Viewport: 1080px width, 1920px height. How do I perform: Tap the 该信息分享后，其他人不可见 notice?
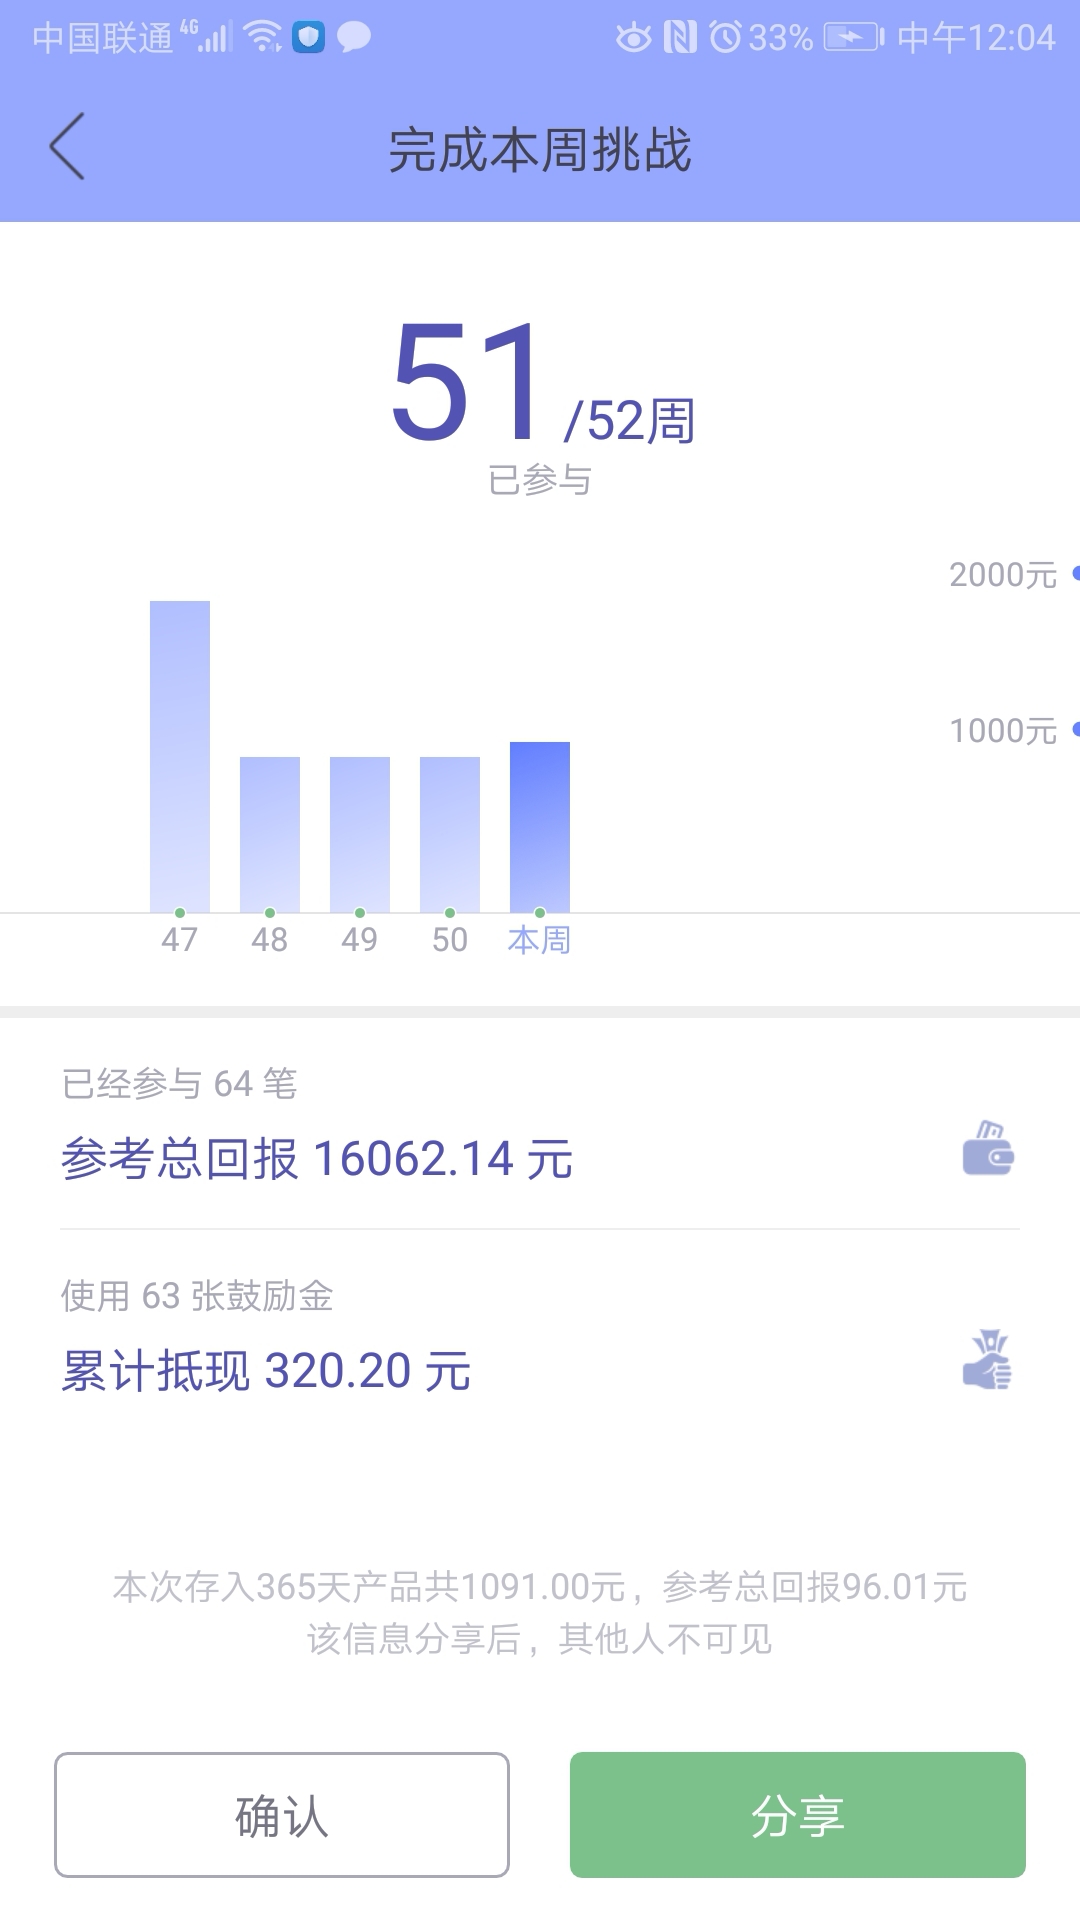click(540, 1639)
